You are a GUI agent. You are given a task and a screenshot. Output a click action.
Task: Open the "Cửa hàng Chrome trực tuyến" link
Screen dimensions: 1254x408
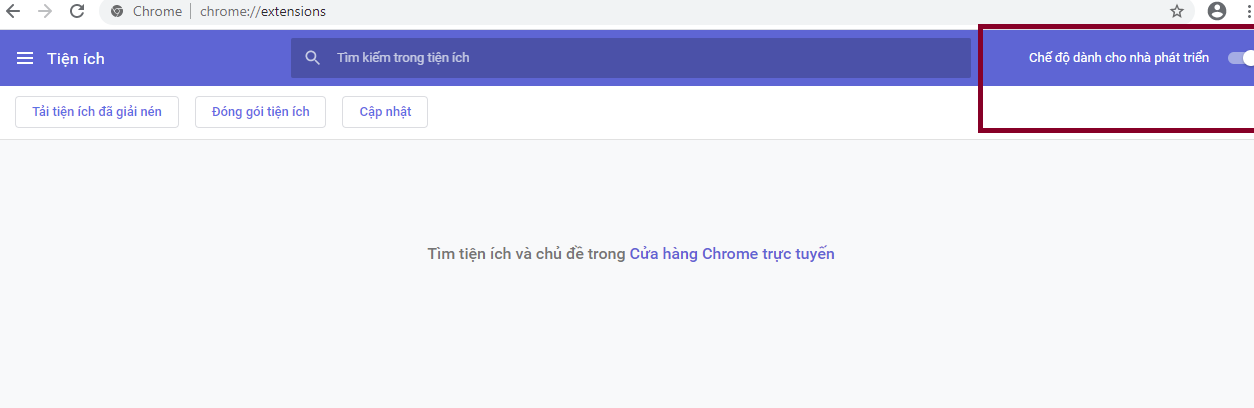pyautogui.click(x=732, y=254)
